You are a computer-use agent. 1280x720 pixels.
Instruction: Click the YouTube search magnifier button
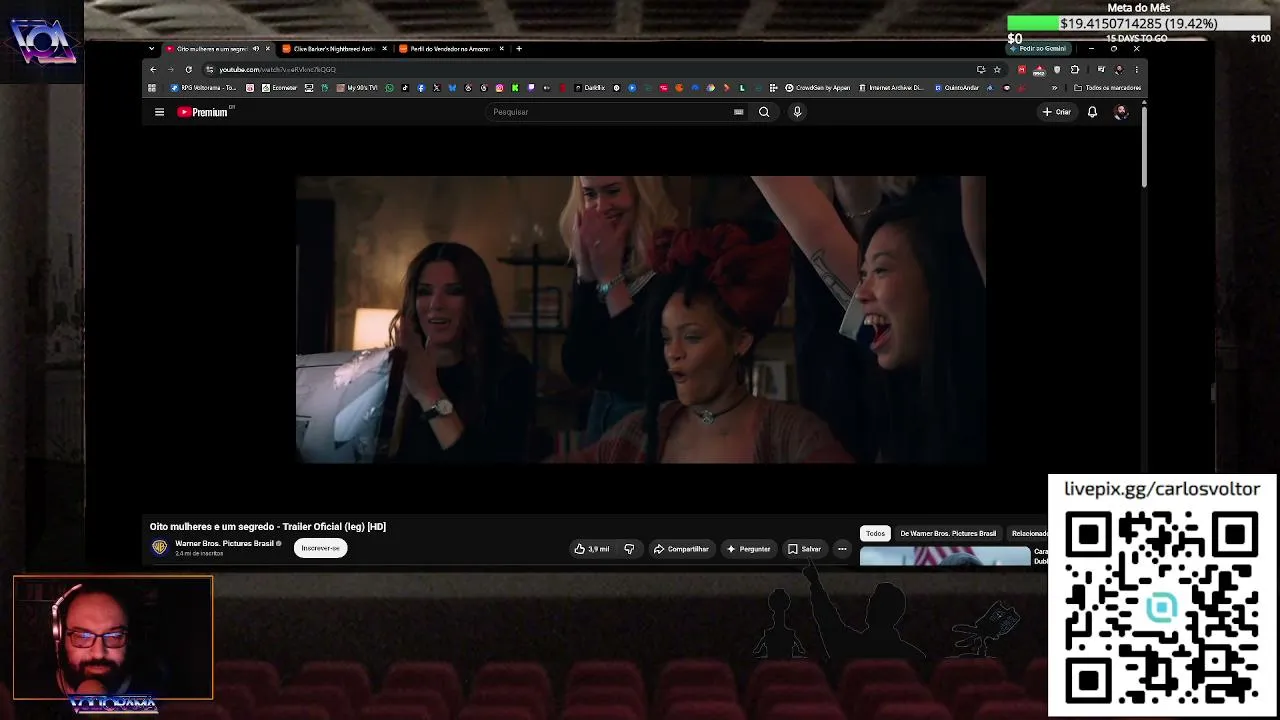[764, 112]
